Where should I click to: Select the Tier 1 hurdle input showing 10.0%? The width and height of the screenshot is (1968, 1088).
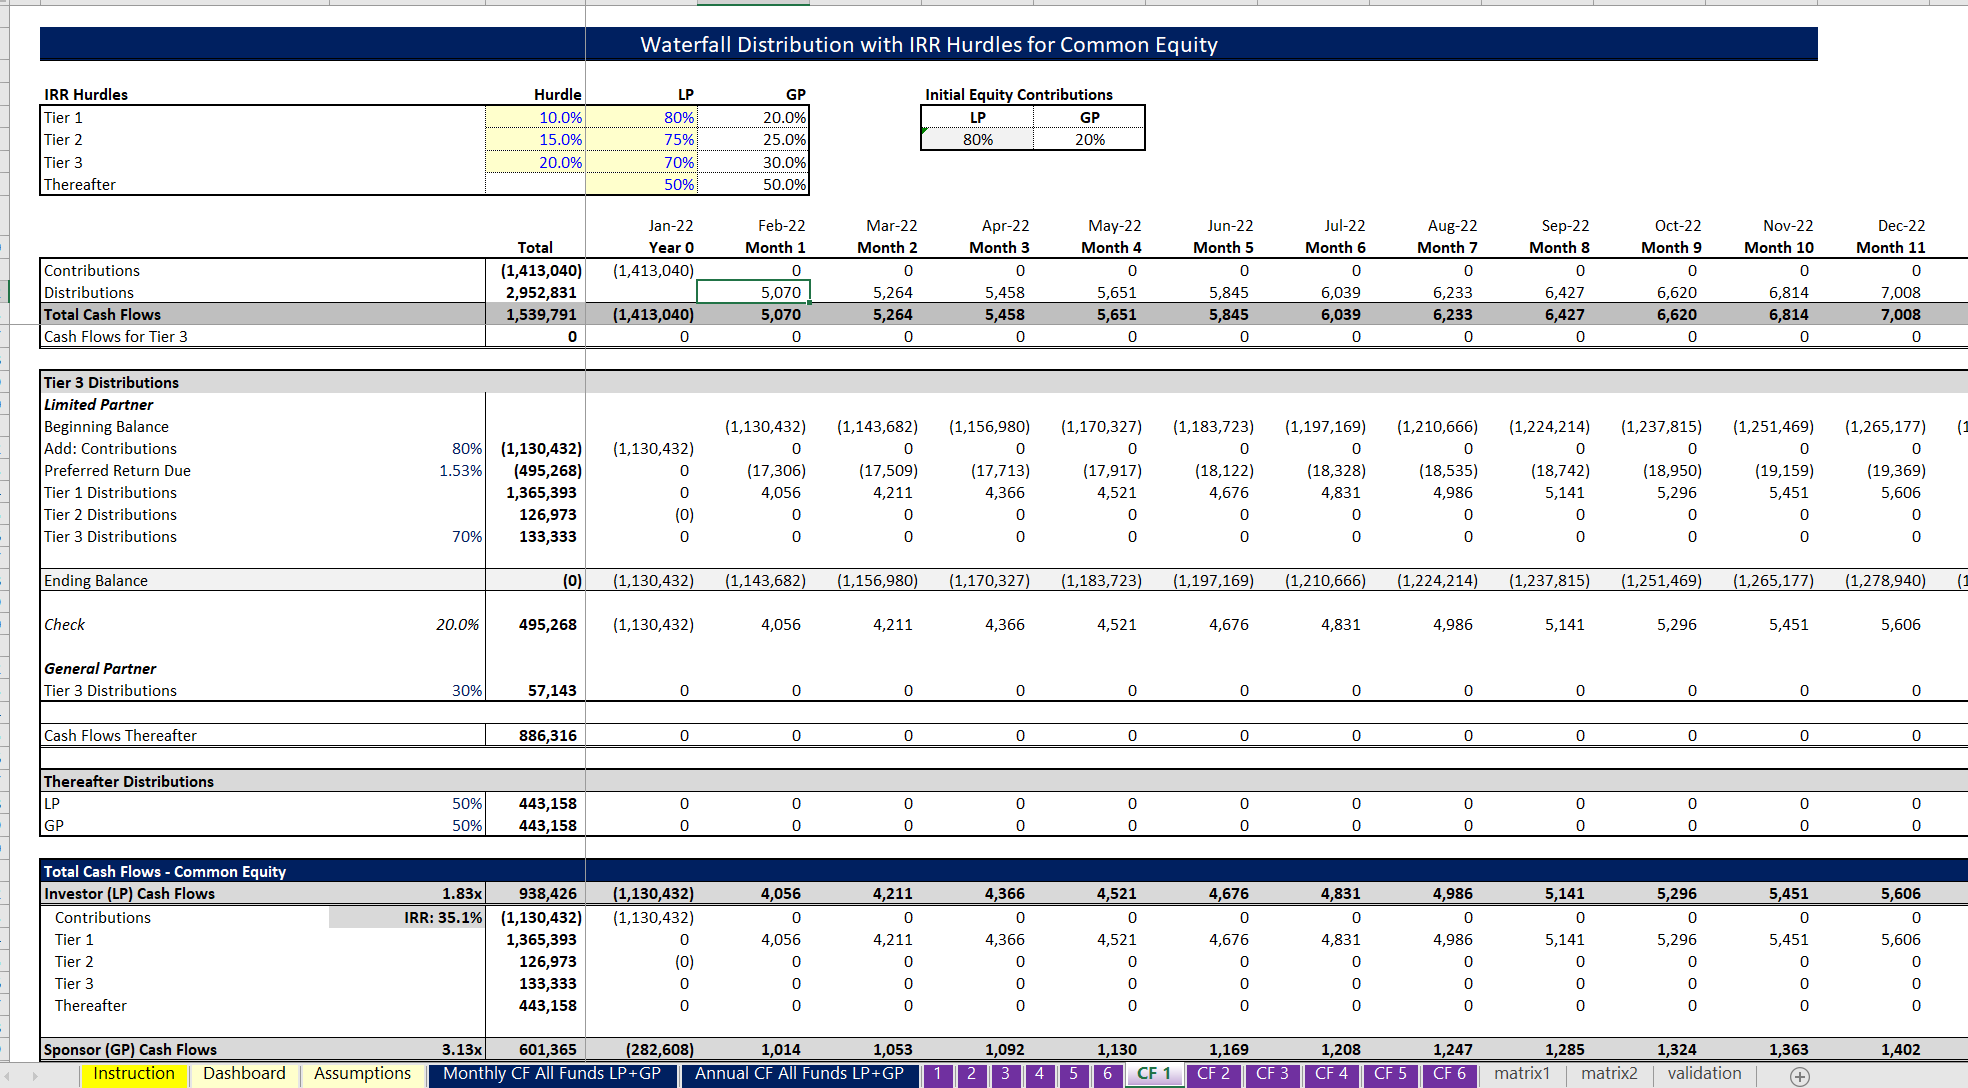535,117
